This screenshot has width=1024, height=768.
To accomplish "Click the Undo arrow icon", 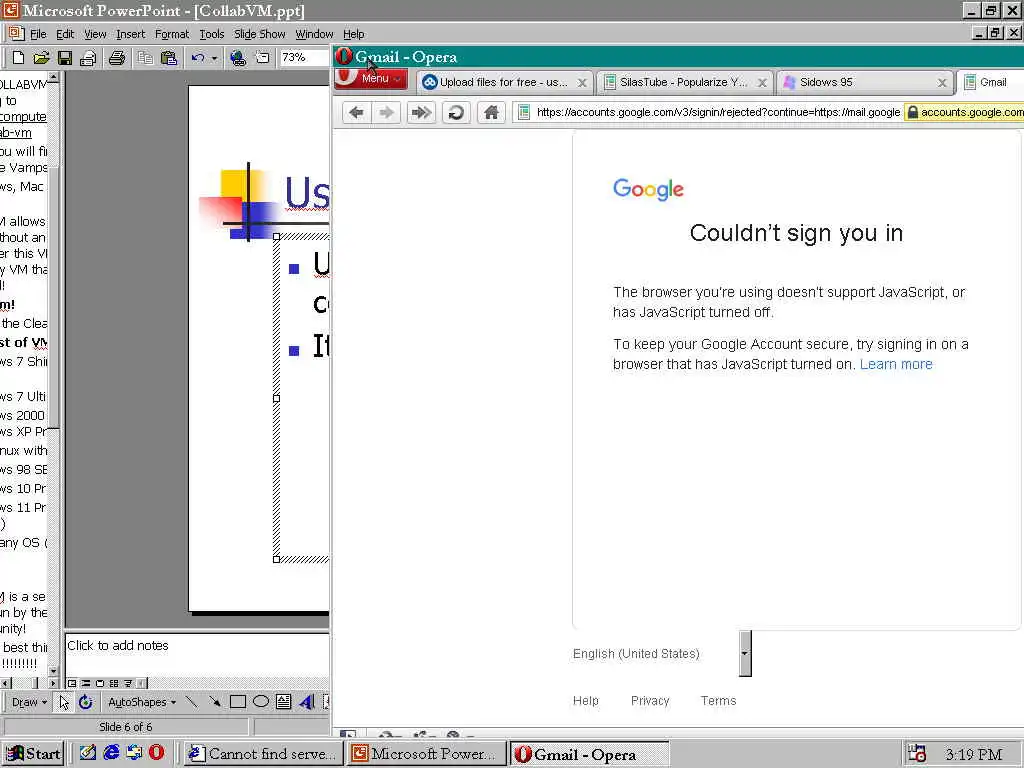I will coord(198,58).
